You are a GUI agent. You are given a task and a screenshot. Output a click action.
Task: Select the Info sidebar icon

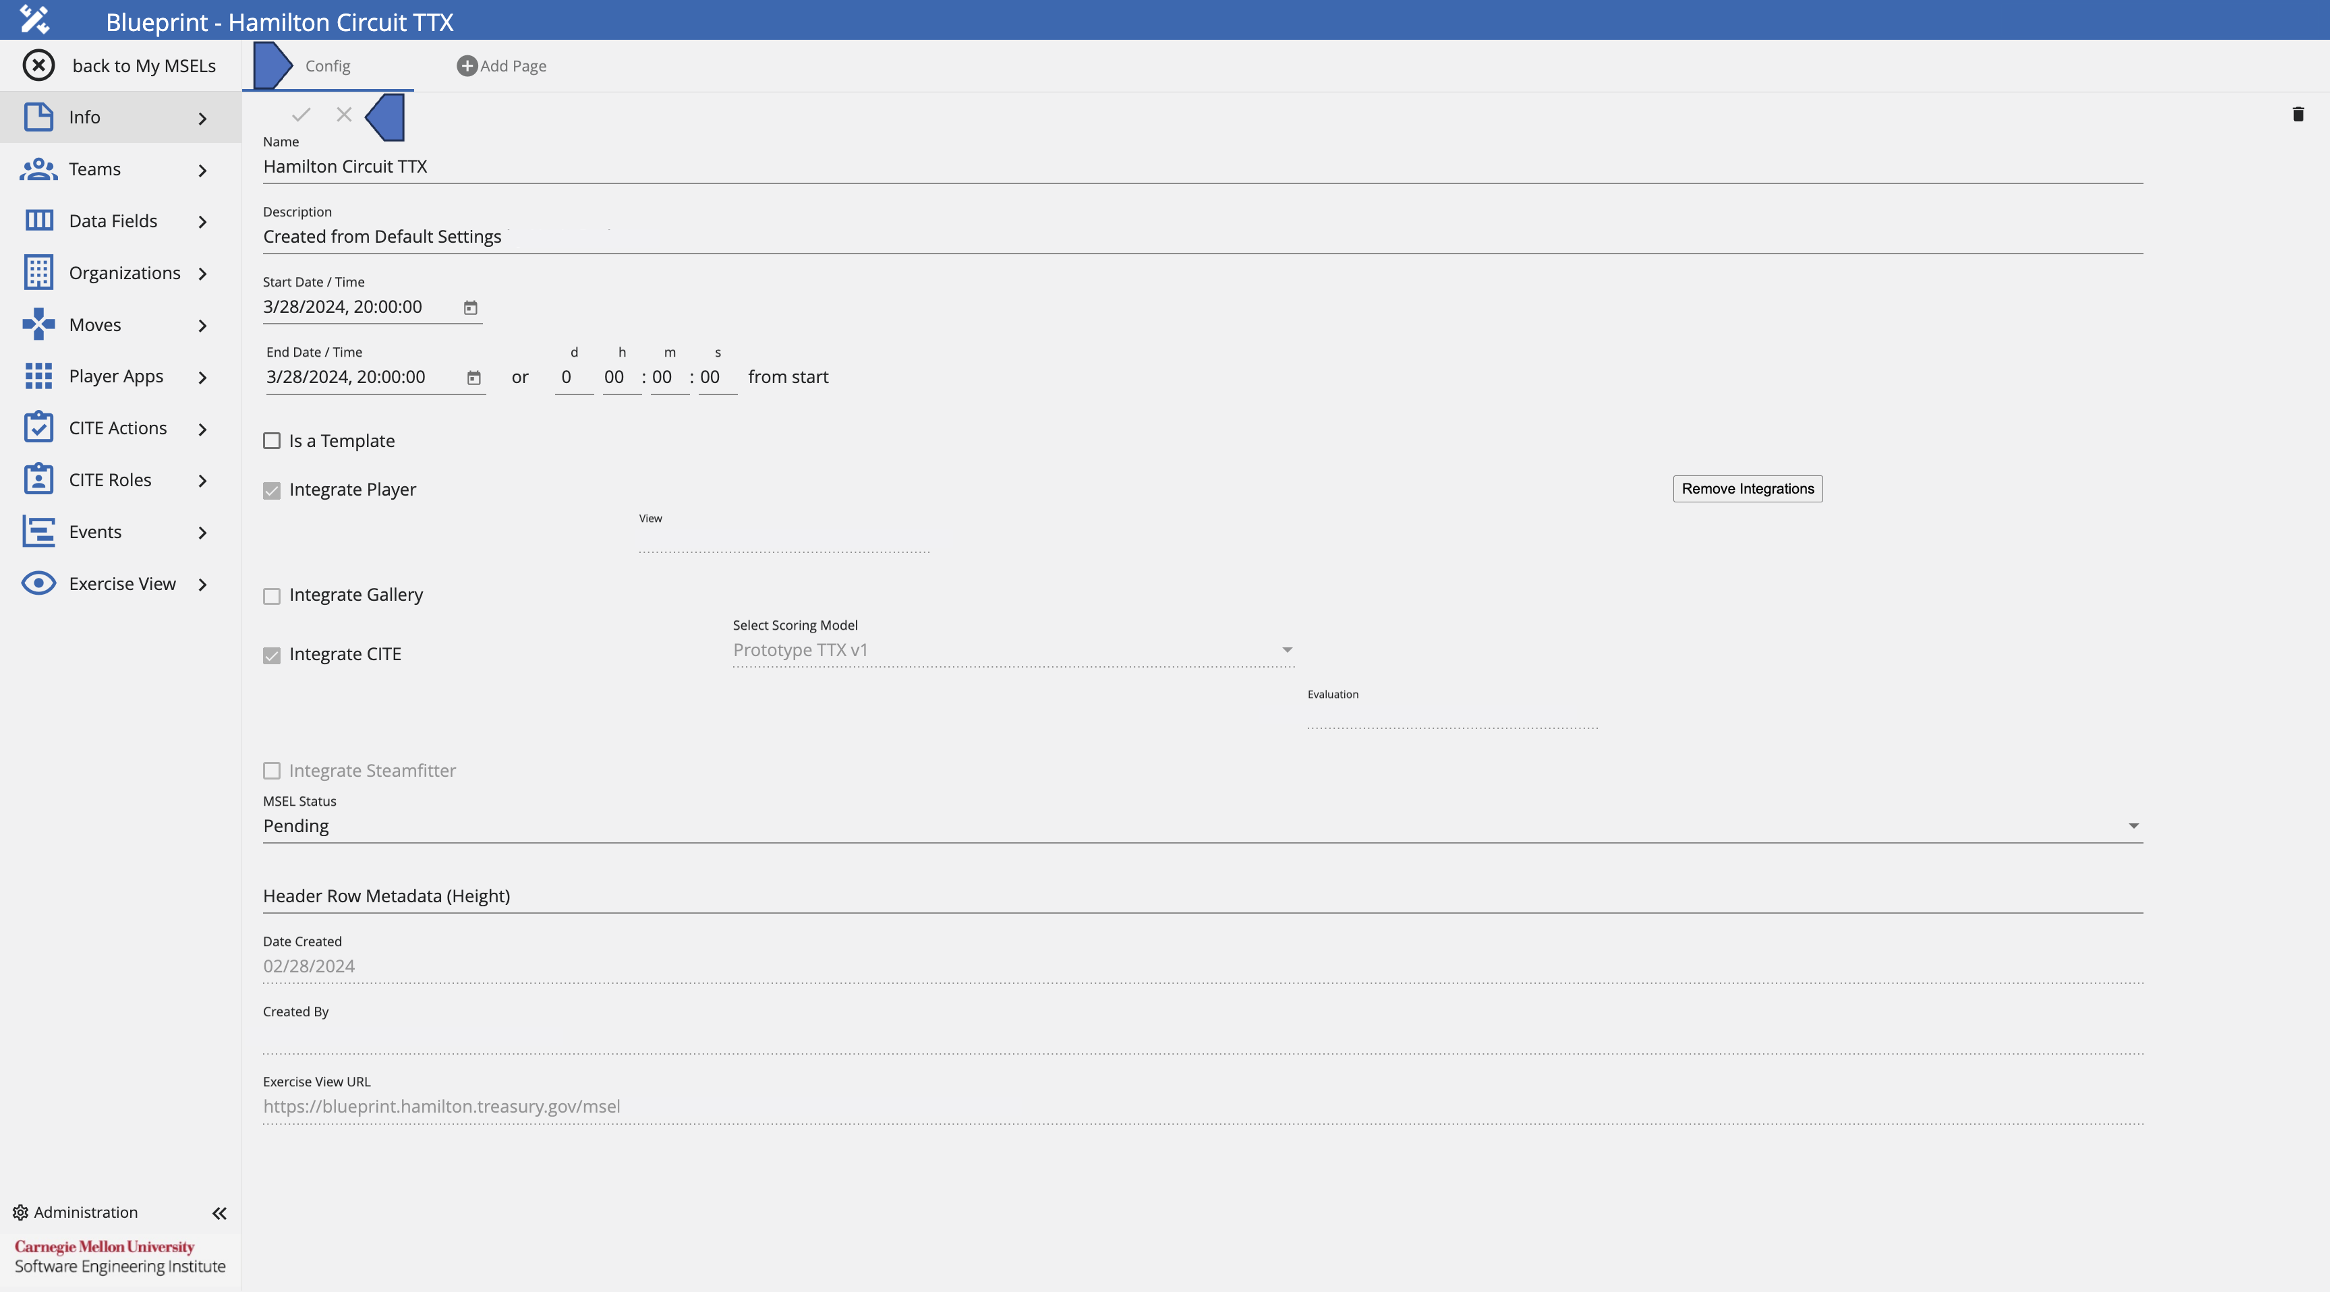pyautogui.click(x=38, y=117)
